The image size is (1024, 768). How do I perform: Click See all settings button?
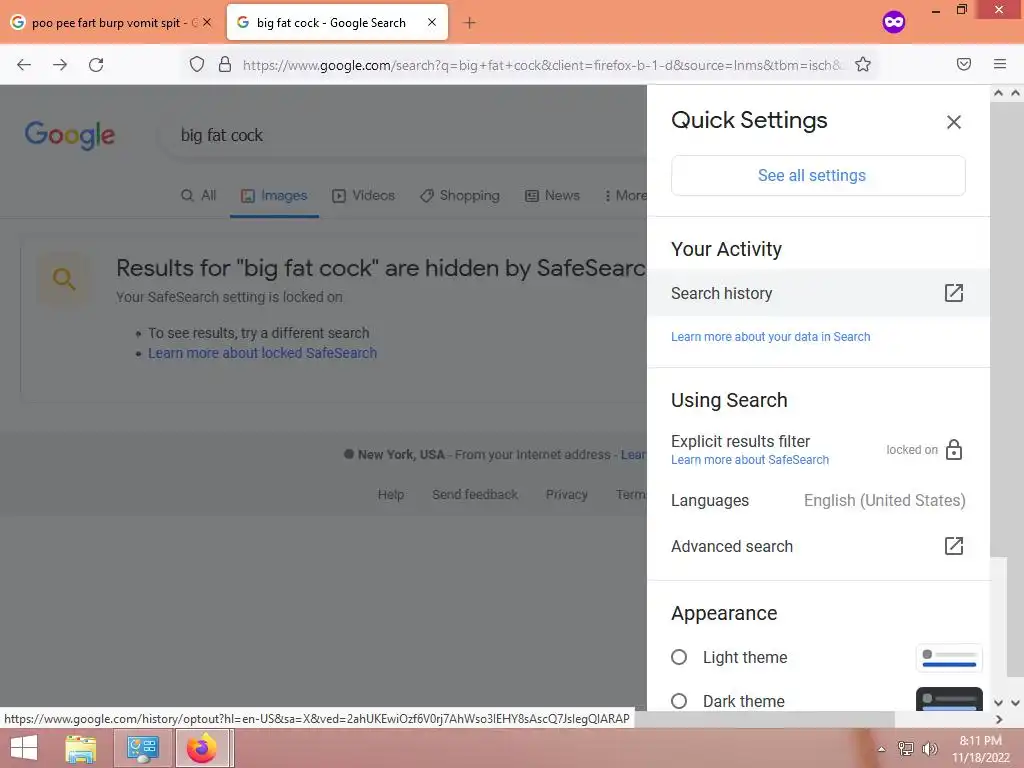pyautogui.click(x=818, y=175)
